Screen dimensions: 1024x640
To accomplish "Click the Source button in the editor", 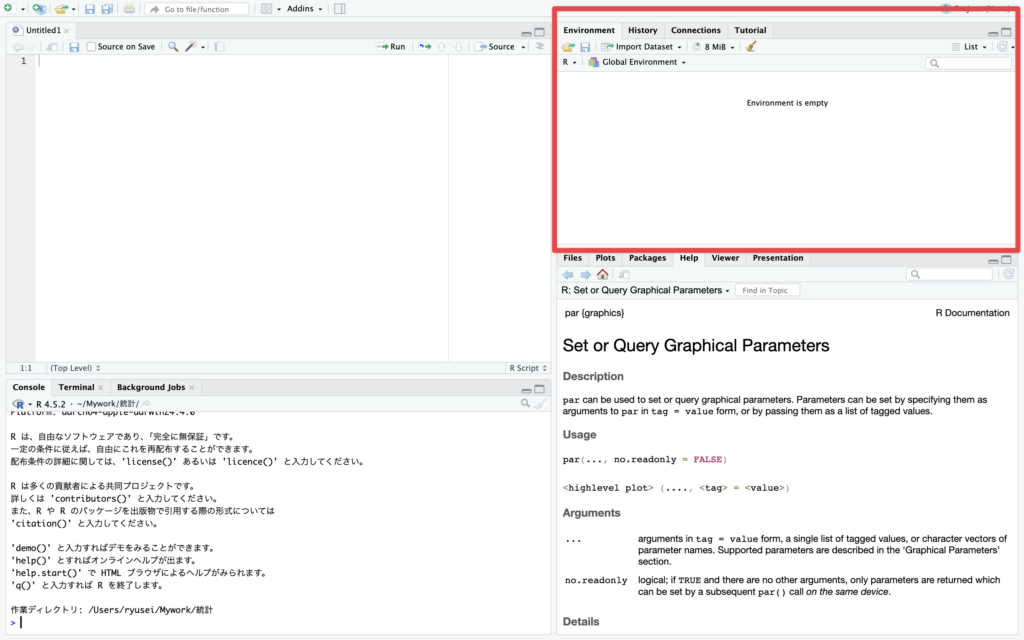I will pos(496,47).
